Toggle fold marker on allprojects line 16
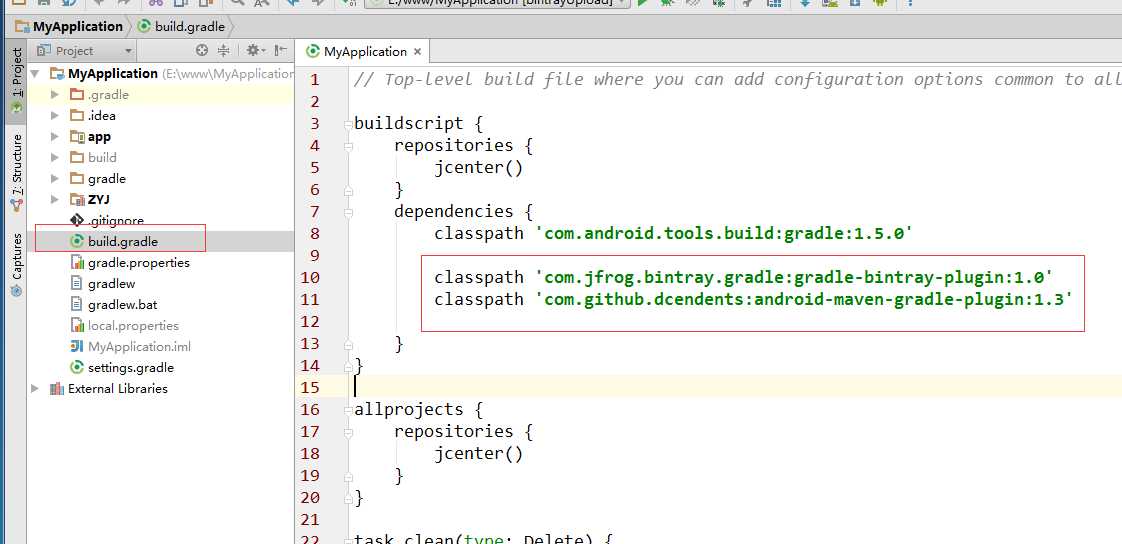This screenshot has height=544, width=1122. (x=348, y=410)
